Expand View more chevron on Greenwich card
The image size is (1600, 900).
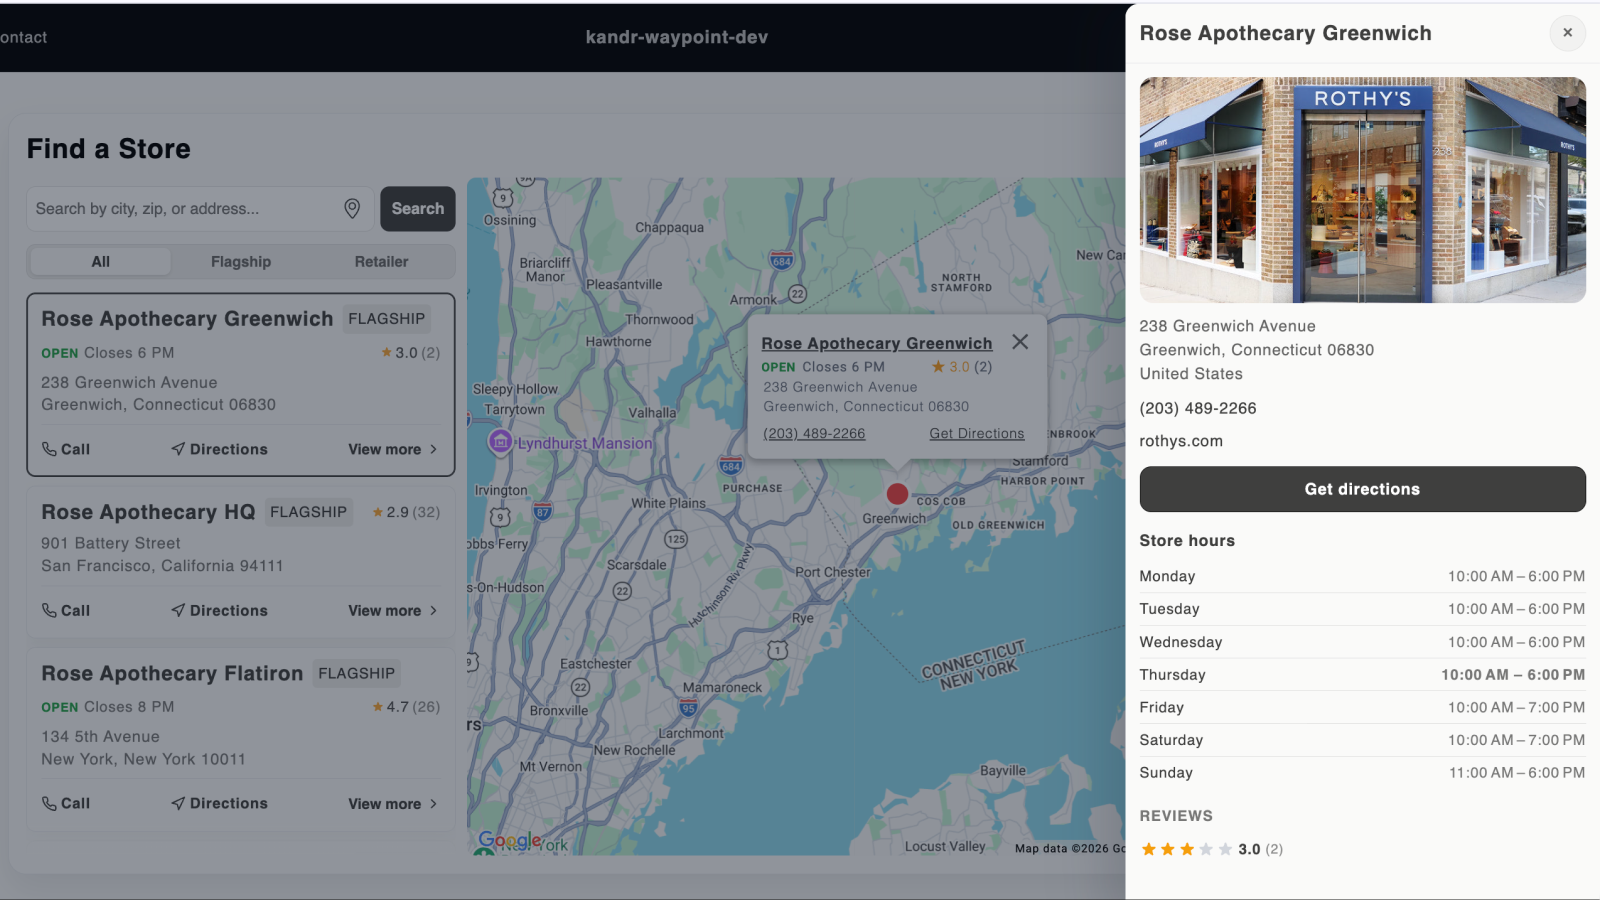pos(433,449)
